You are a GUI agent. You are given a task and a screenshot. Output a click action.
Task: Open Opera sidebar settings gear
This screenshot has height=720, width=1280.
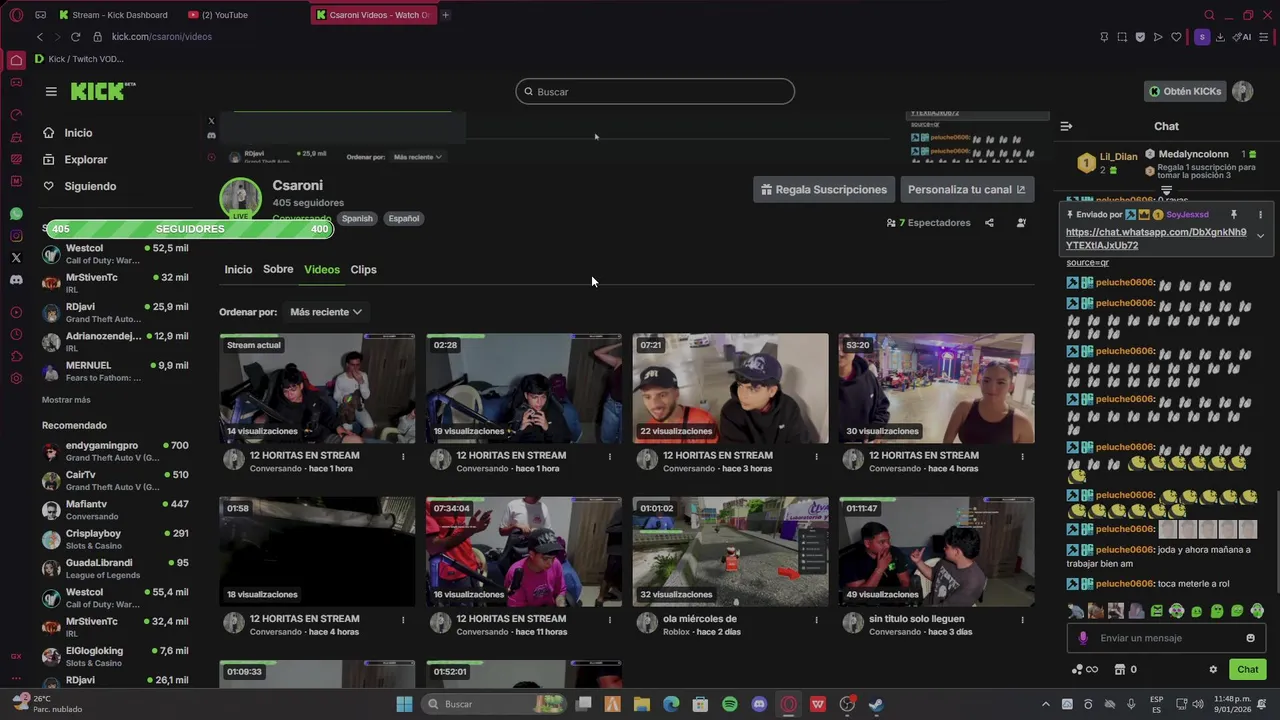tap(16, 378)
